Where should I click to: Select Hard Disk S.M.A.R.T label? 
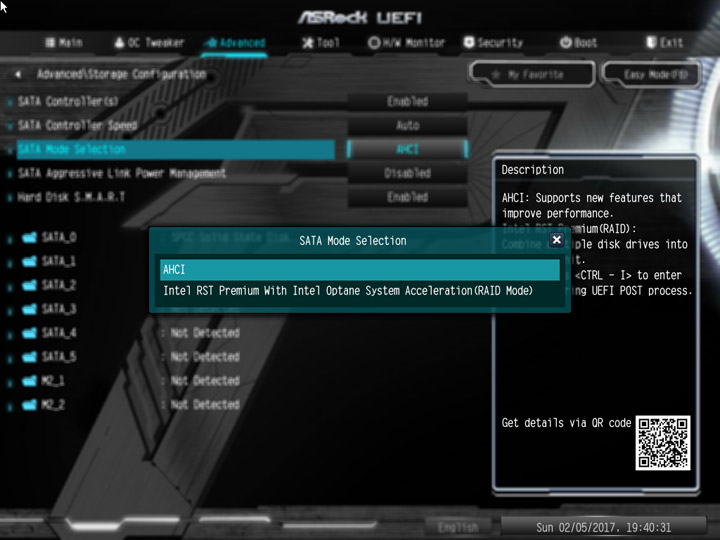pyautogui.click(x=71, y=197)
